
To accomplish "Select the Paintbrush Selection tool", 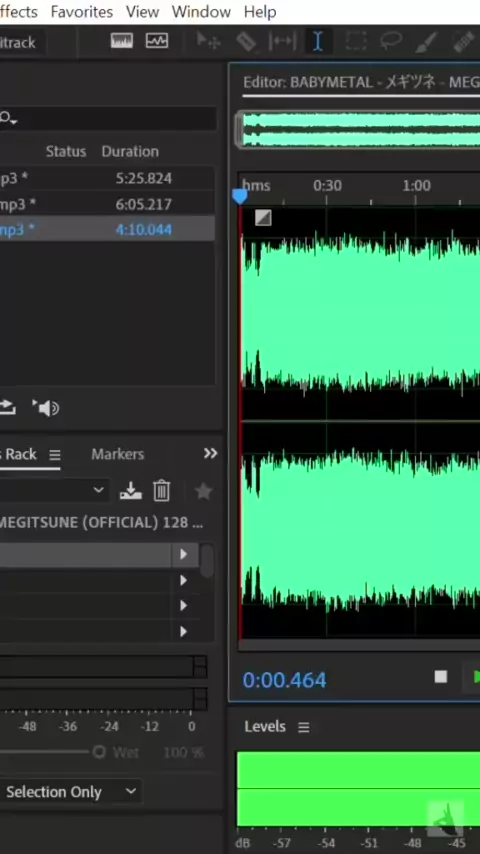I will [x=427, y=41].
